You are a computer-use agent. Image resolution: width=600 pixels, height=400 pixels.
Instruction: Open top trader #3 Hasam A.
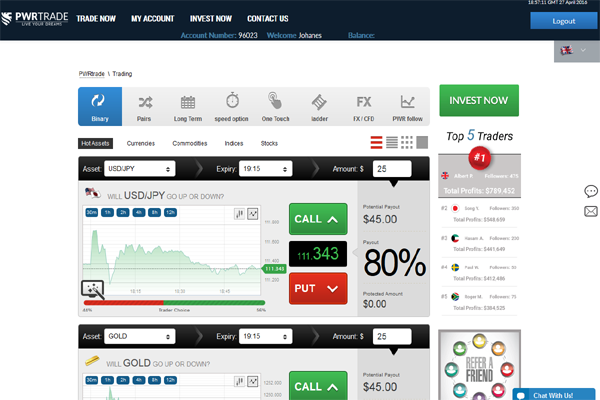(x=479, y=243)
